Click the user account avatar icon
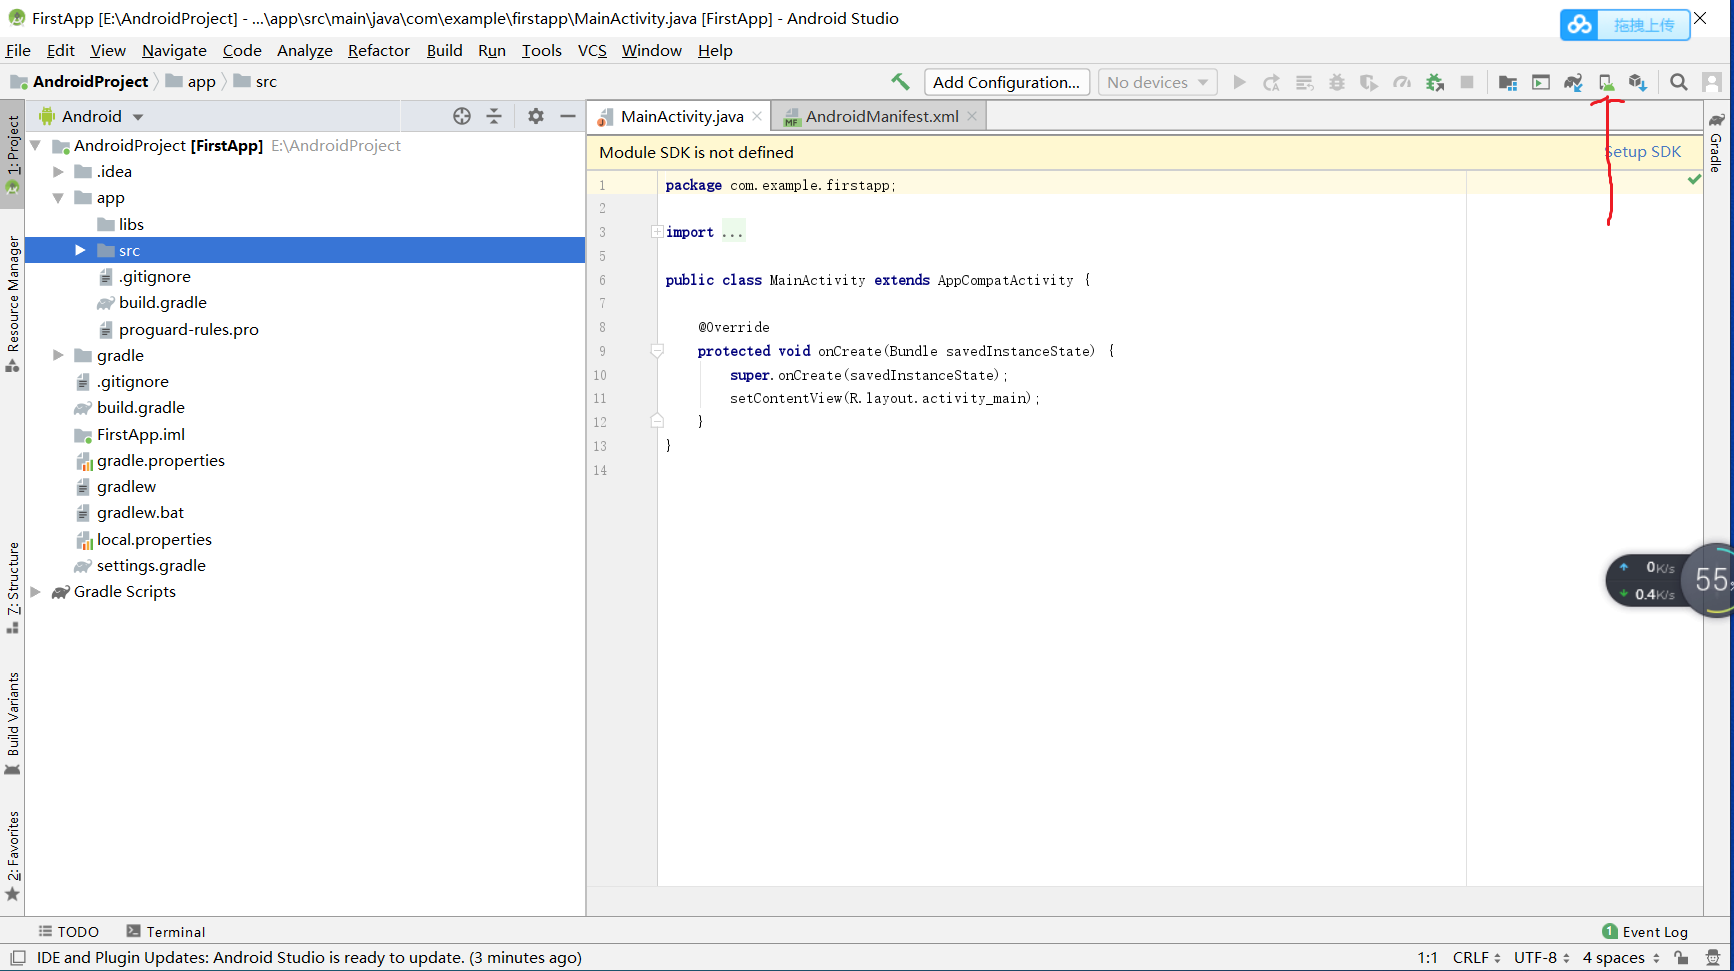The width and height of the screenshot is (1734, 971). coord(1712,82)
